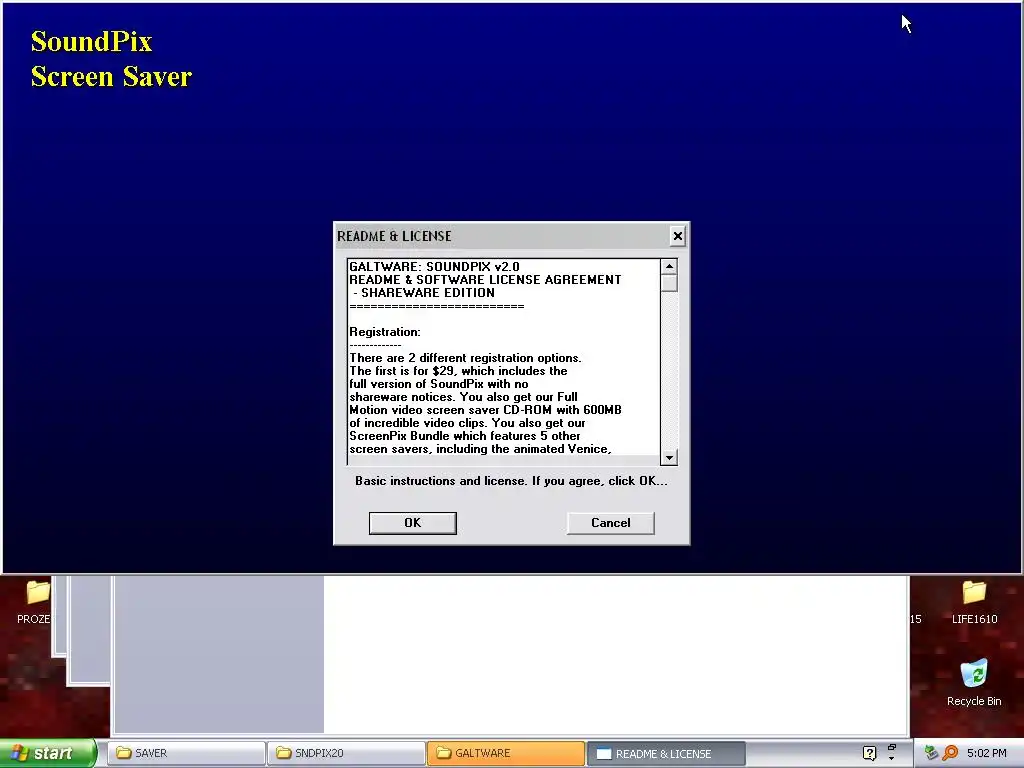Click OK to accept the license
The image size is (1024, 768).
[x=412, y=523]
